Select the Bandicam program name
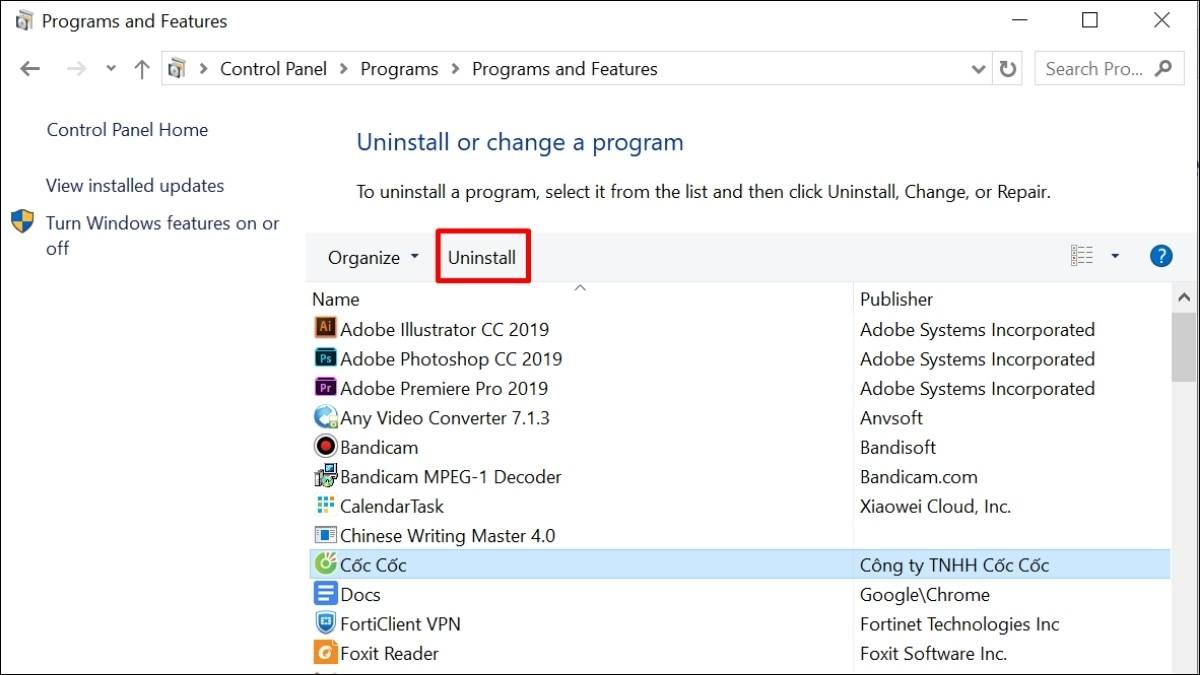1200x675 pixels. pyautogui.click(x=379, y=447)
